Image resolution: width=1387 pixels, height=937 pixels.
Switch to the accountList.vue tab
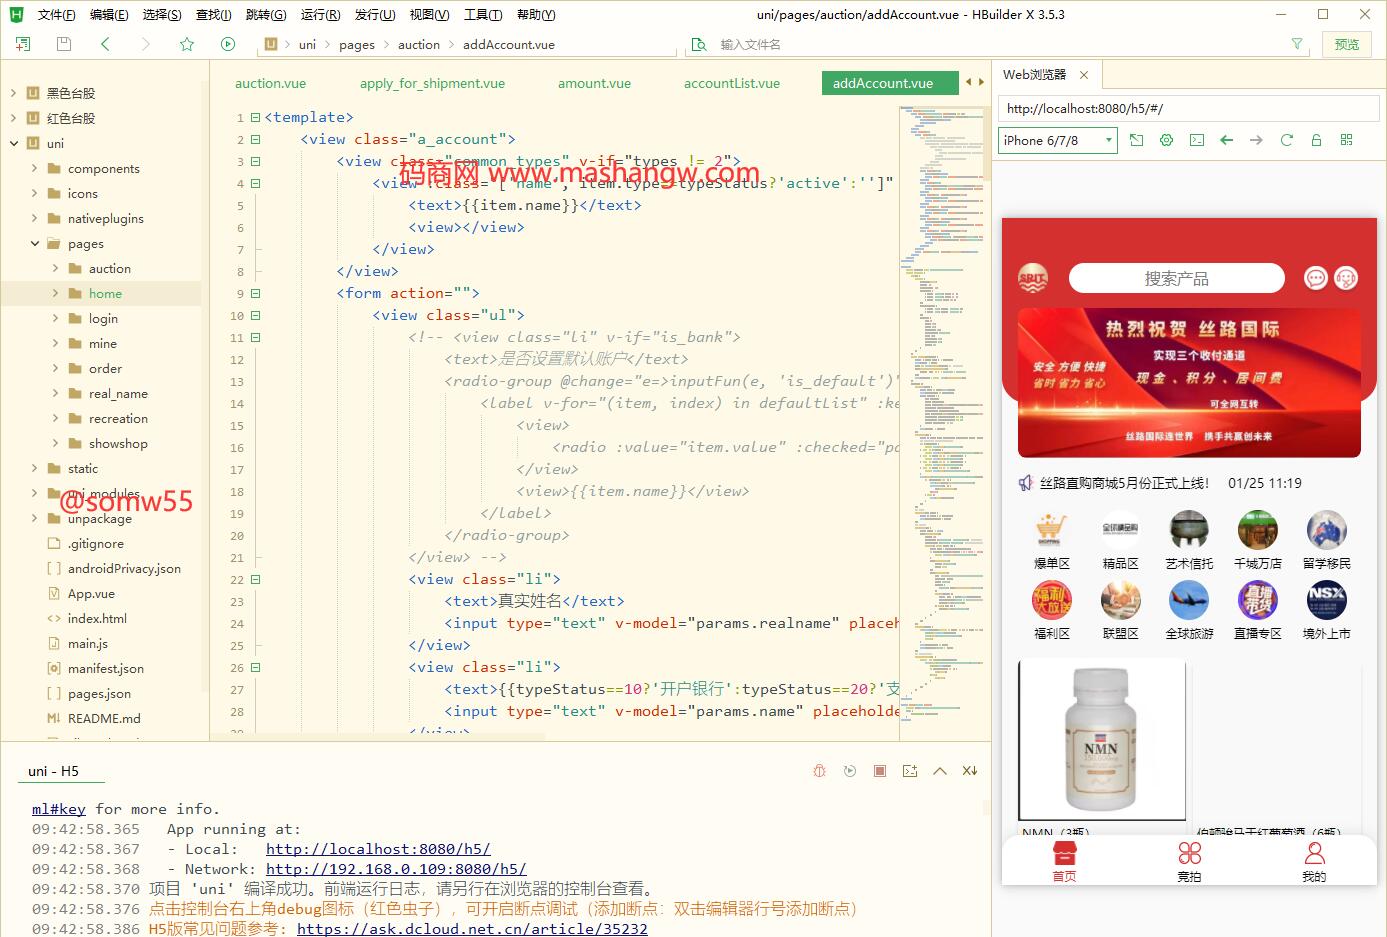point(731,83)
